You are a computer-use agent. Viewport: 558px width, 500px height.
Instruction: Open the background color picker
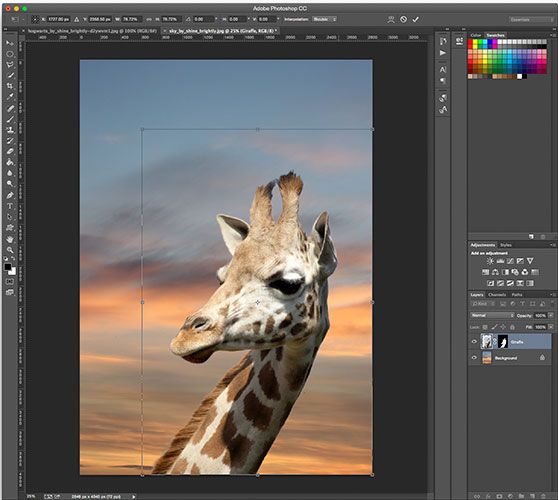pos(13,272)
